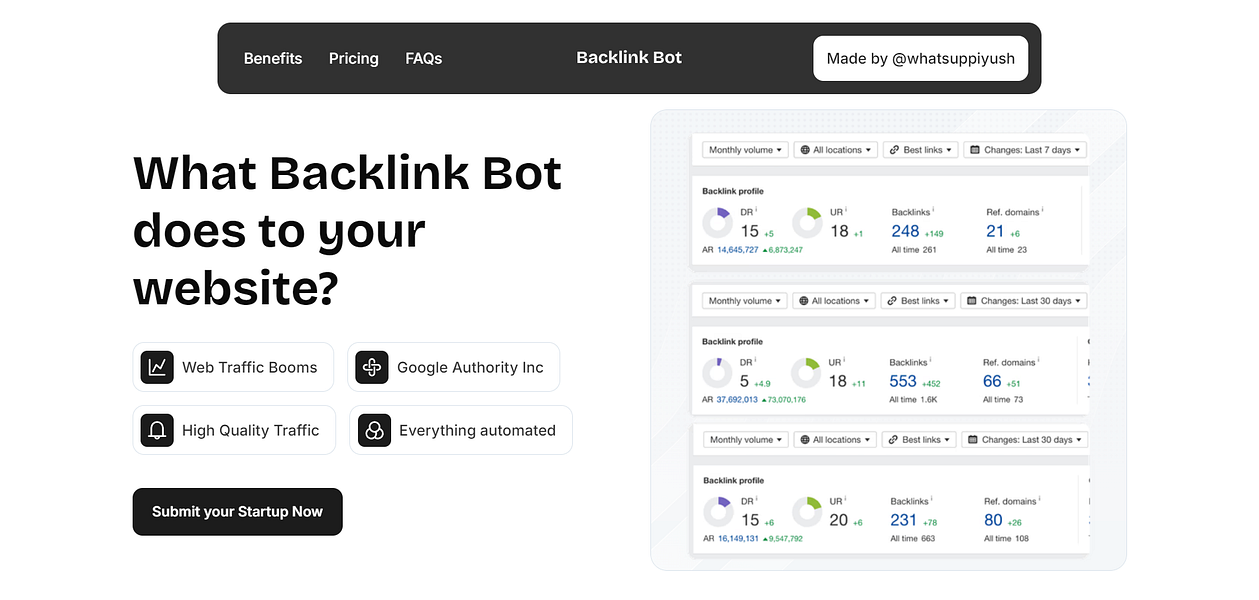Viewport: 1259px width, 600px height.
Task: Select Benefits in the navigation bar
Action: point(272,58)
